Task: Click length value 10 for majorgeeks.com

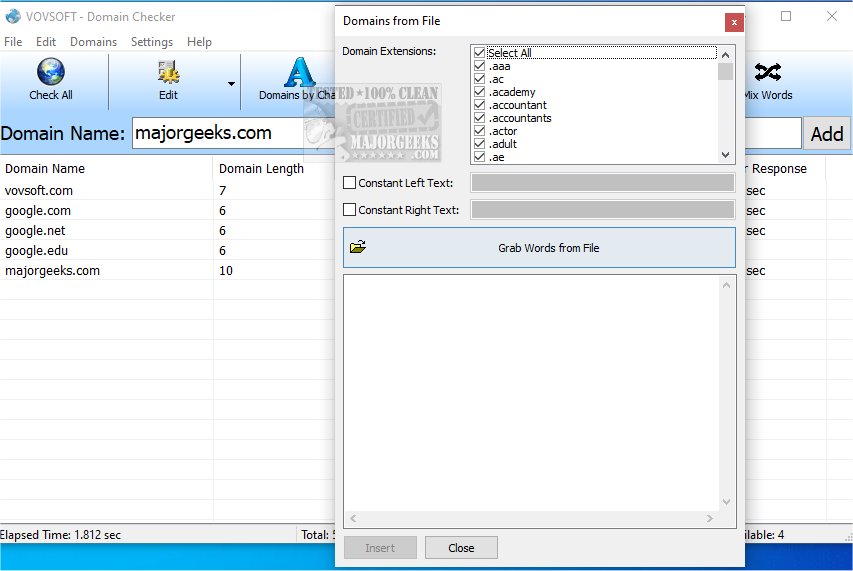Action: click(226, 271)
